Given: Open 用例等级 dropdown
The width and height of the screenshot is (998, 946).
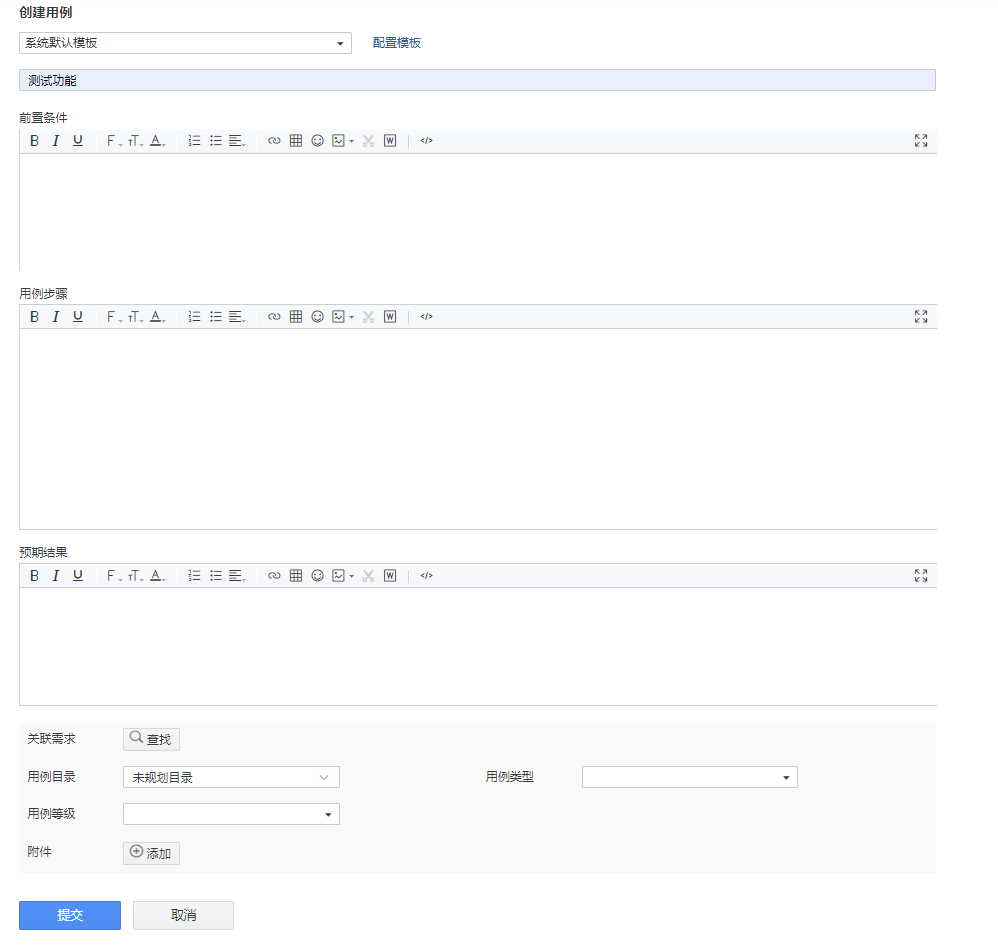Looking at the screenshot, I should [x=231, y=814].
